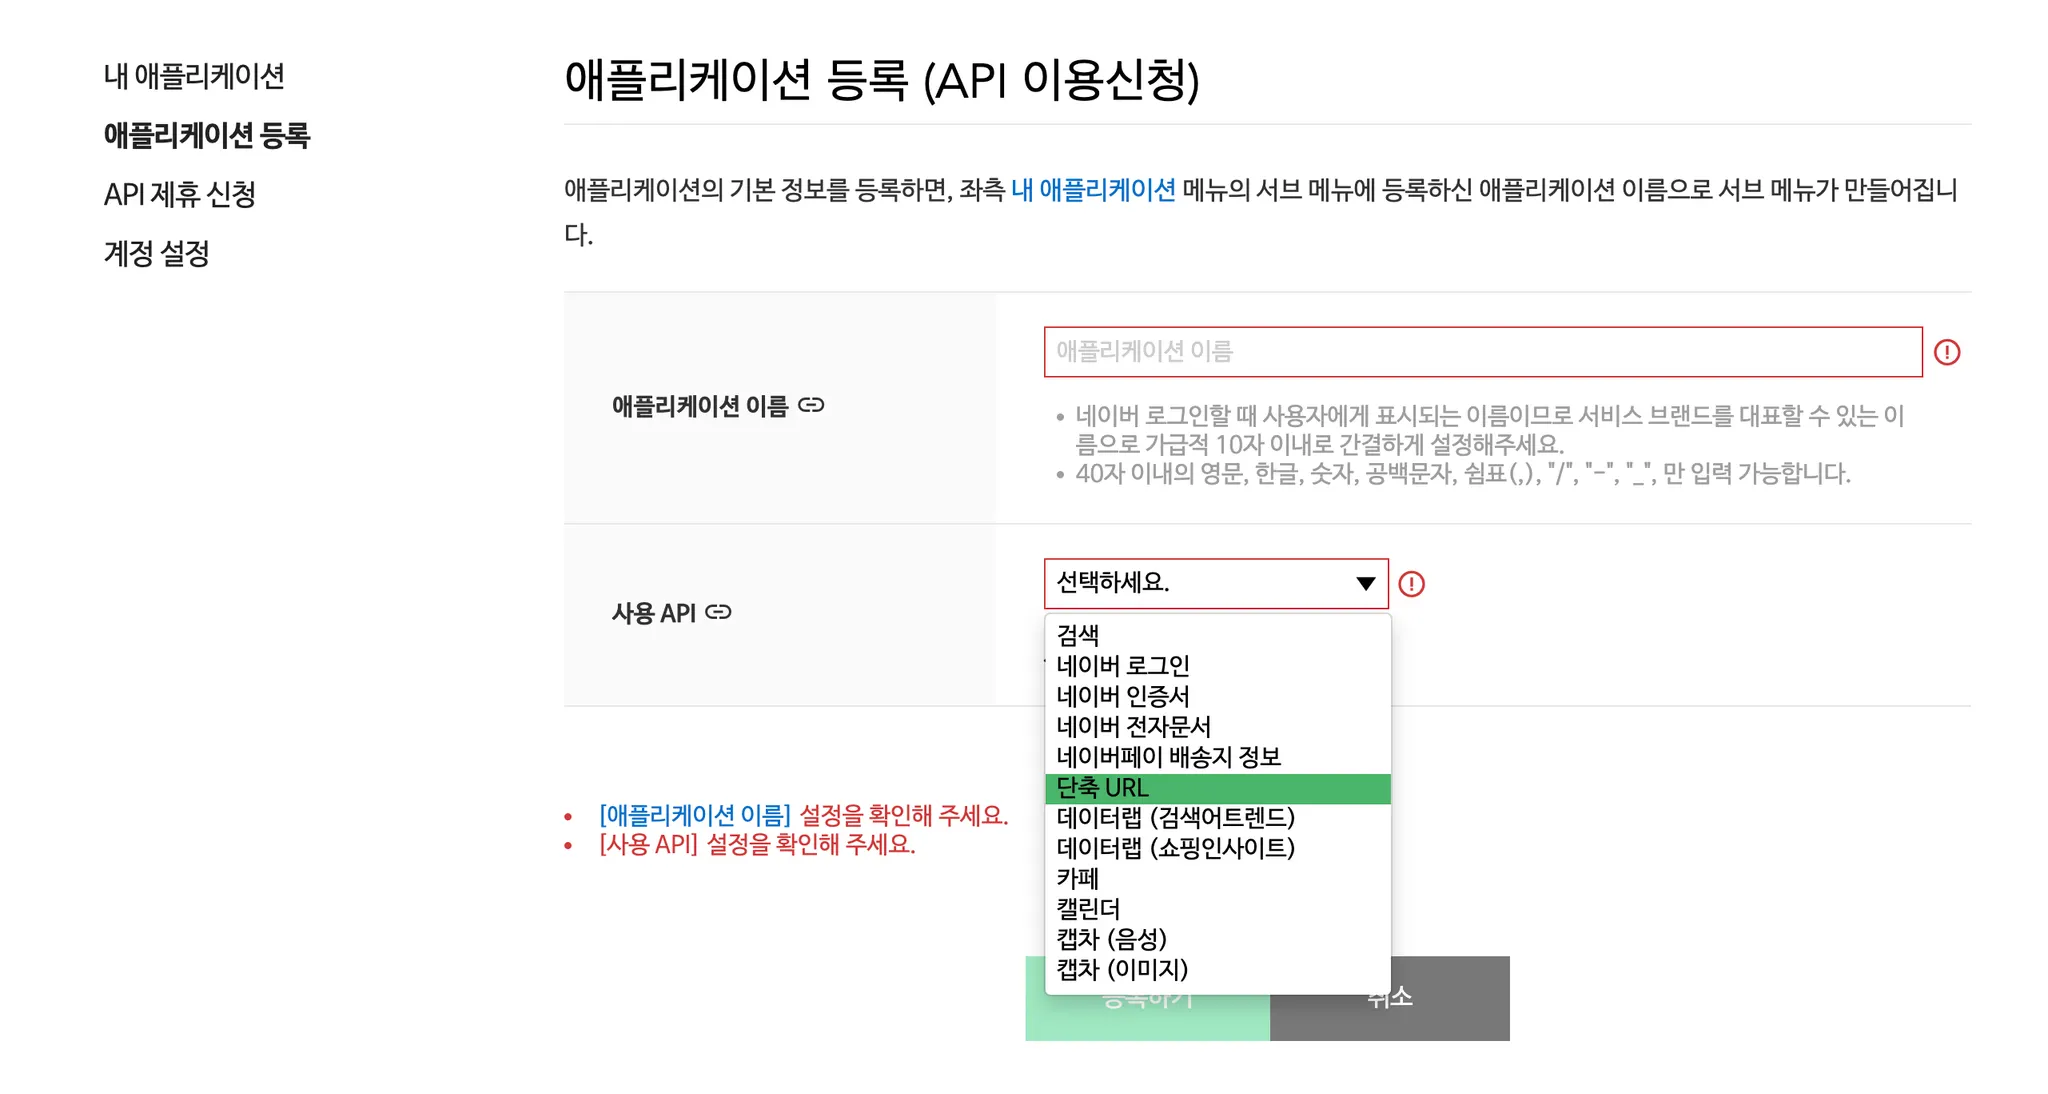The height and width of the screenshot is (1094, 2048).
Task: Choose 캡차 (음성) from list
Action: click(x=1111, y=939)
